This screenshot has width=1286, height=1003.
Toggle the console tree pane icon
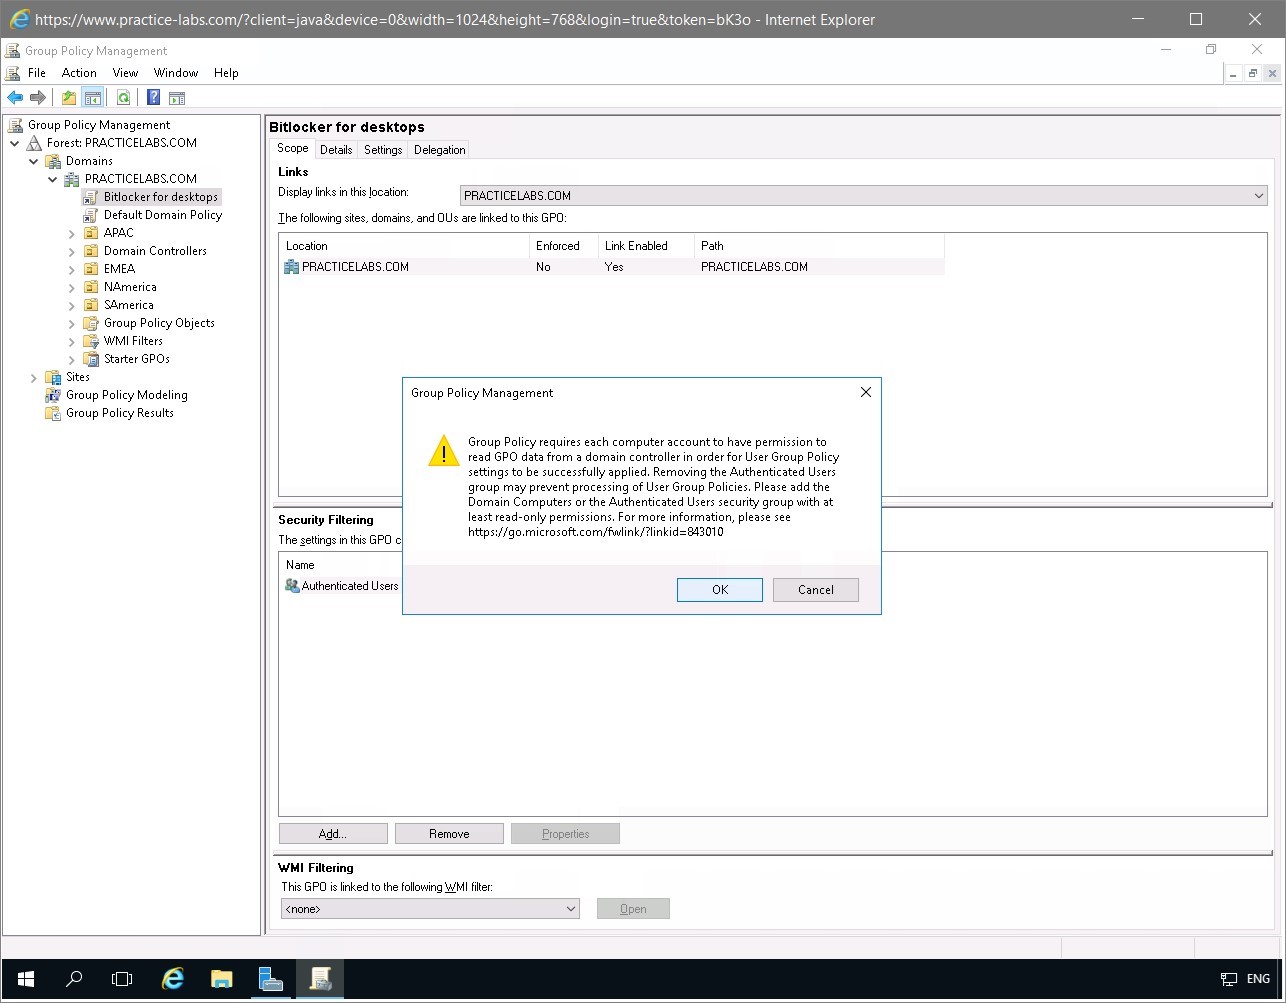[x=92, y=97]
